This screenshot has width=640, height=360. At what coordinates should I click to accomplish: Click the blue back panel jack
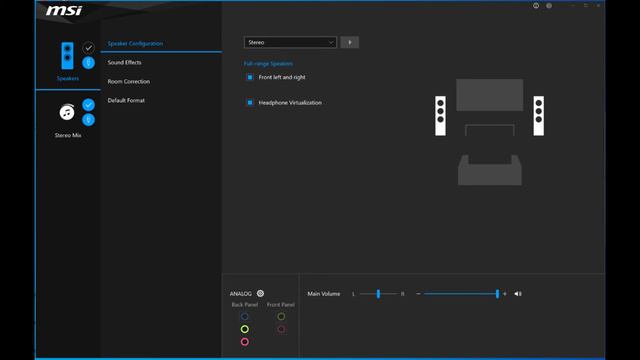(x=244, y=316)
